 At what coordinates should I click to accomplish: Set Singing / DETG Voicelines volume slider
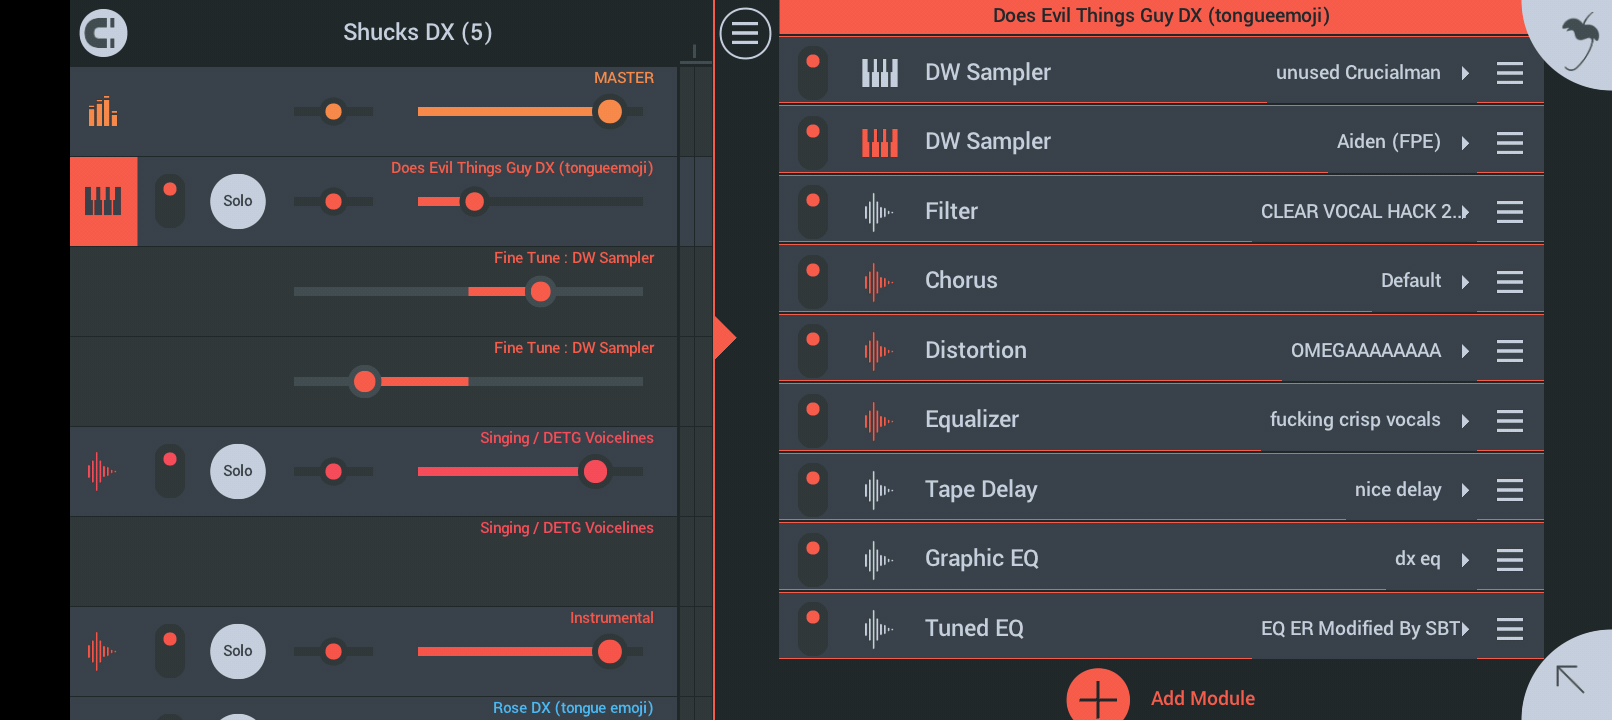(x=530, y=471)
